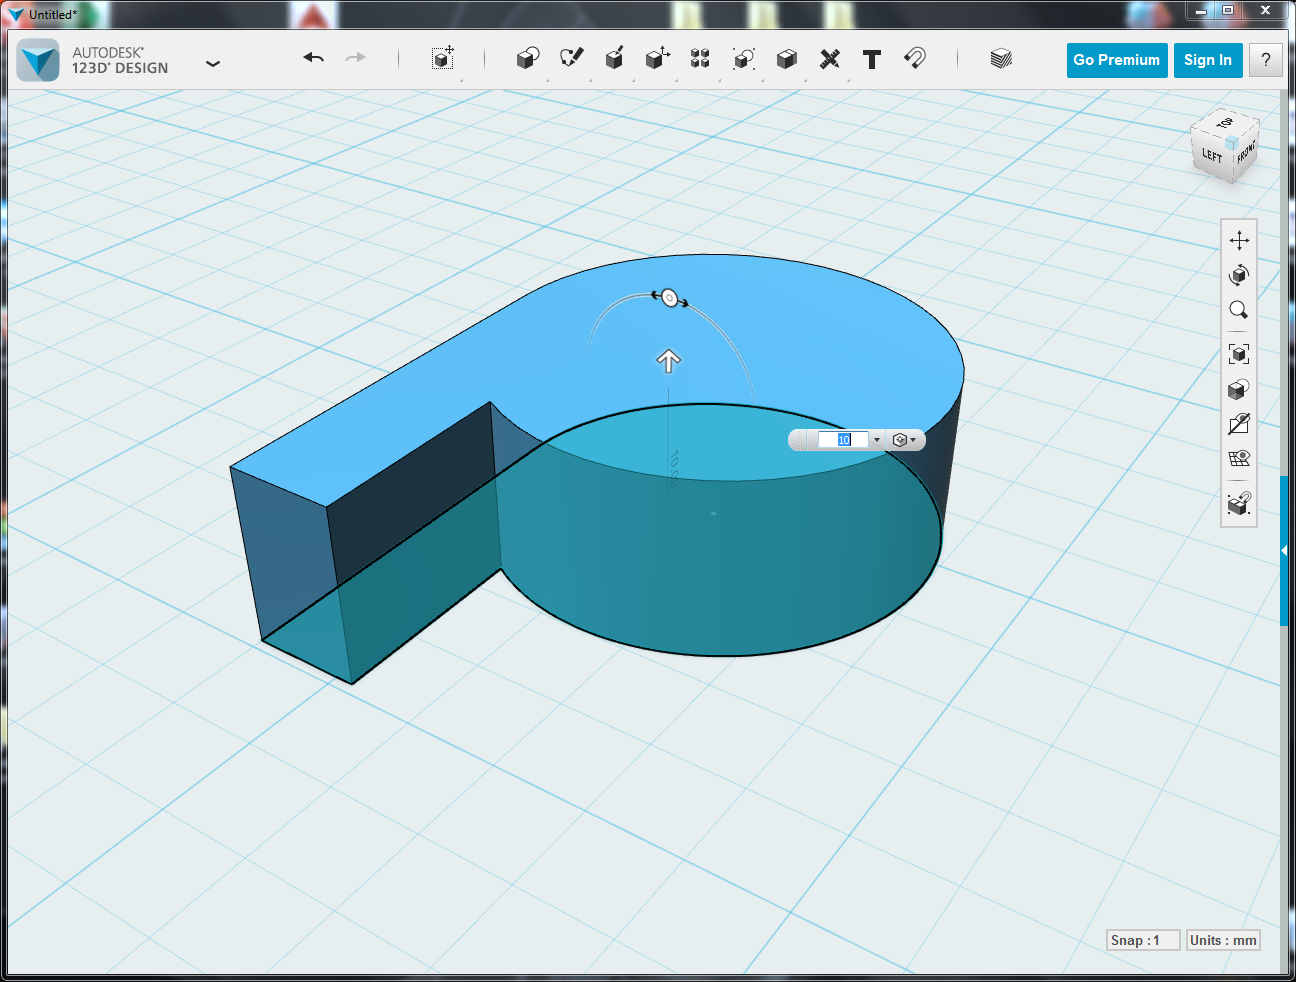Expand the 123D Design application menu

tap(212, 63)
